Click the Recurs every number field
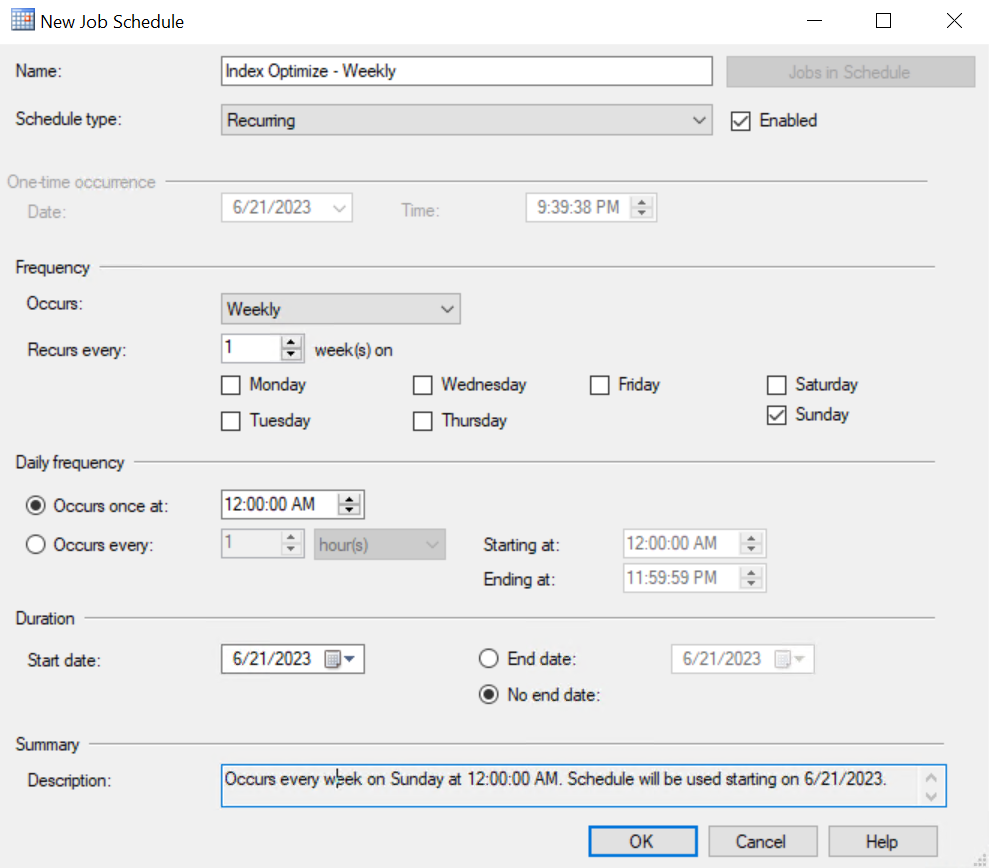This screenshot has width=989, height=868. pos(251,348)
